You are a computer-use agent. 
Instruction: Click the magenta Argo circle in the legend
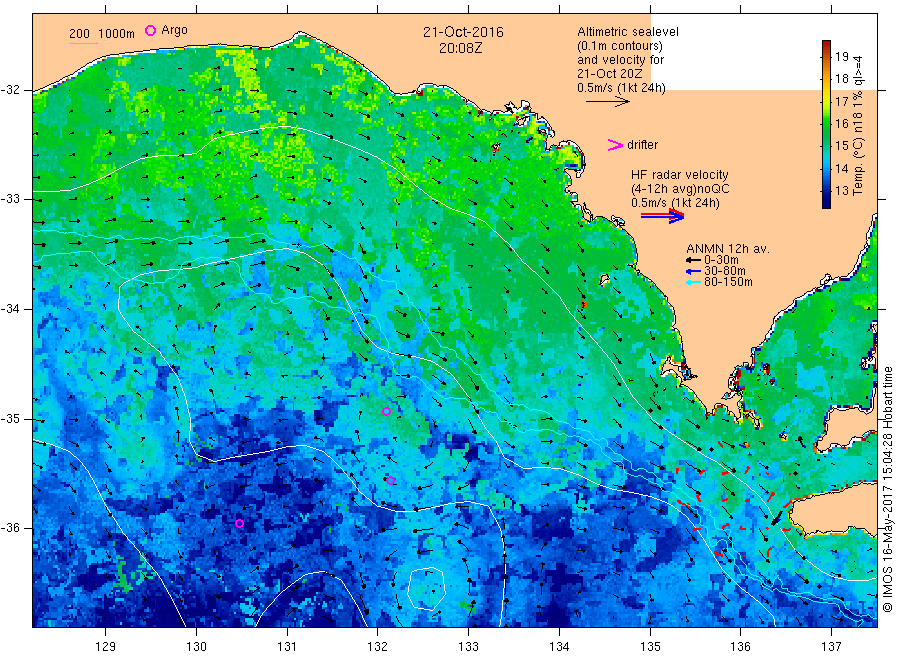(x=150, y=30)
